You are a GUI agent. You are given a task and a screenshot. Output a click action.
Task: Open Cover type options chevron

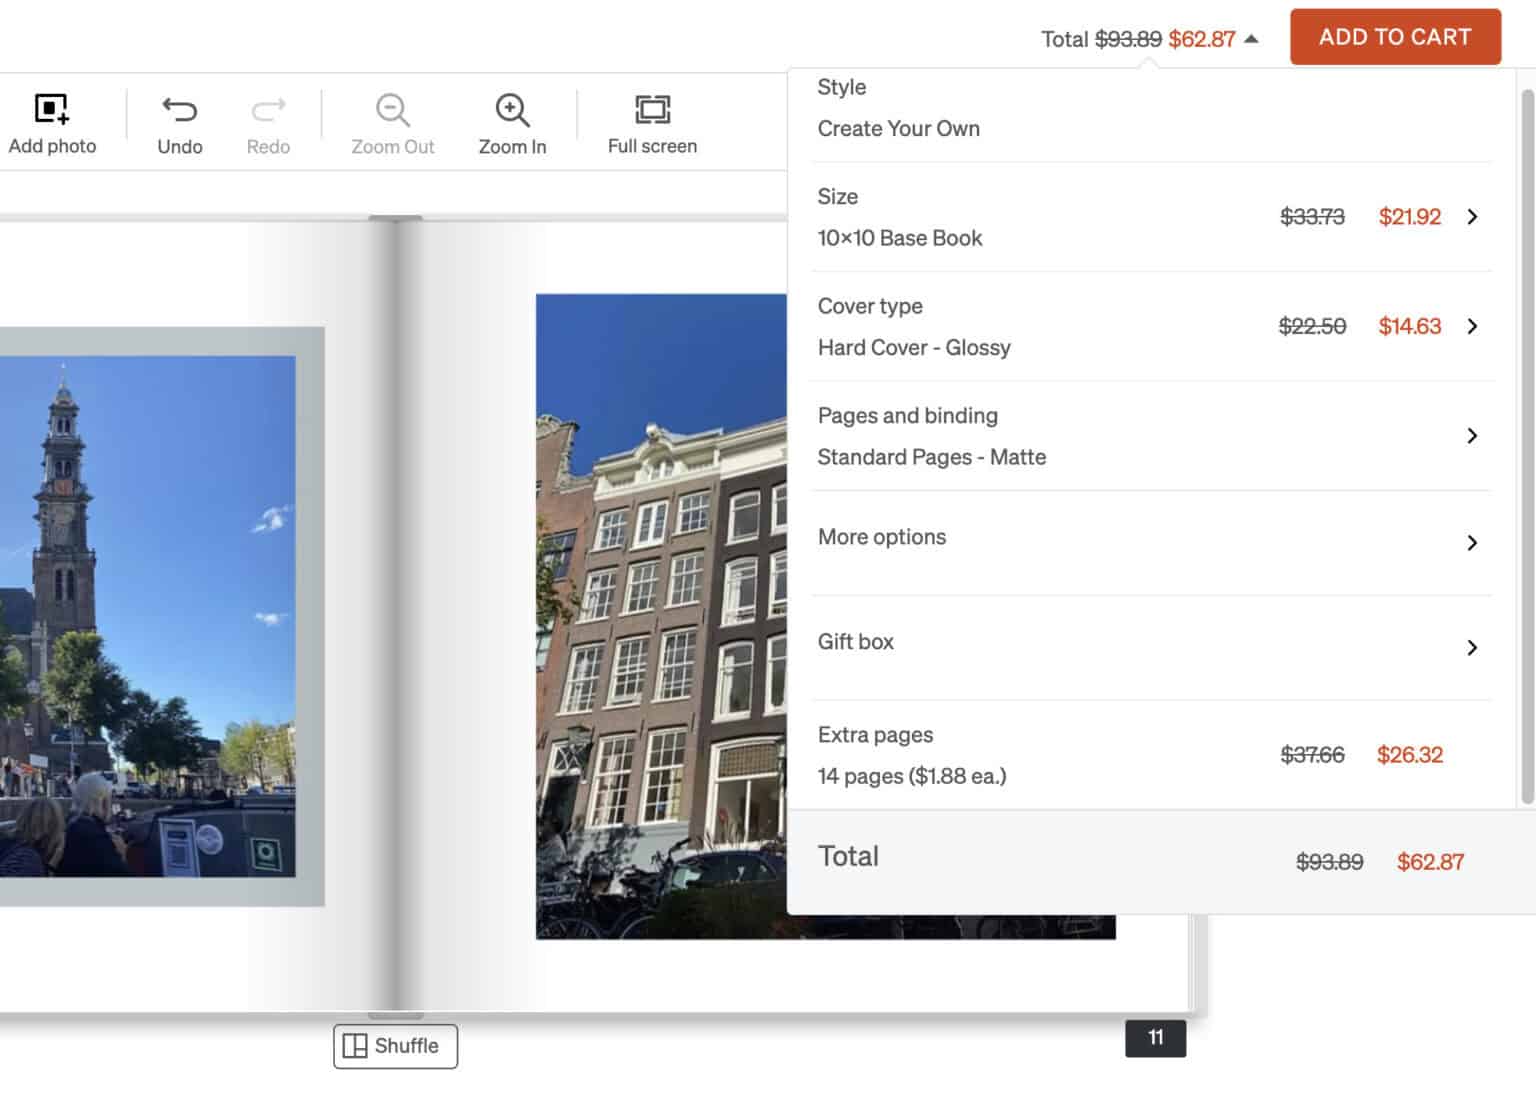point(1472,326)
